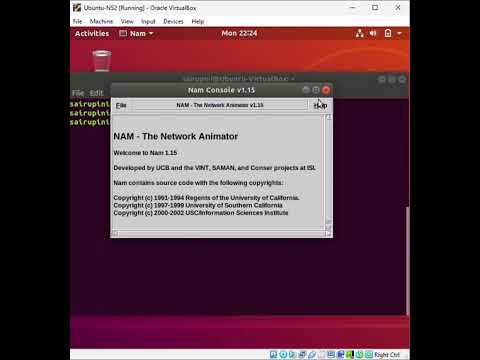Click the Nam Console v1.15 title bar
This screenshot has height=360, width=480.
click(x=221, y=90)
